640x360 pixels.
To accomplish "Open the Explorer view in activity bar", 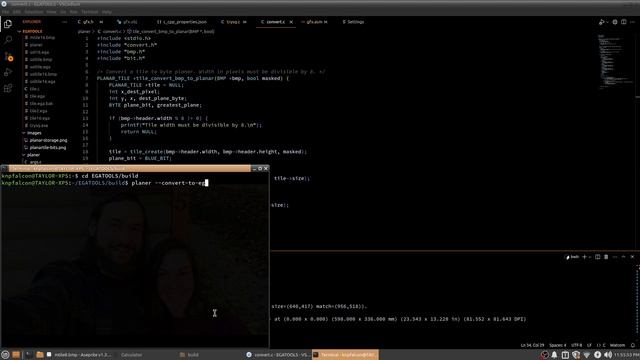I will (8, 24).
